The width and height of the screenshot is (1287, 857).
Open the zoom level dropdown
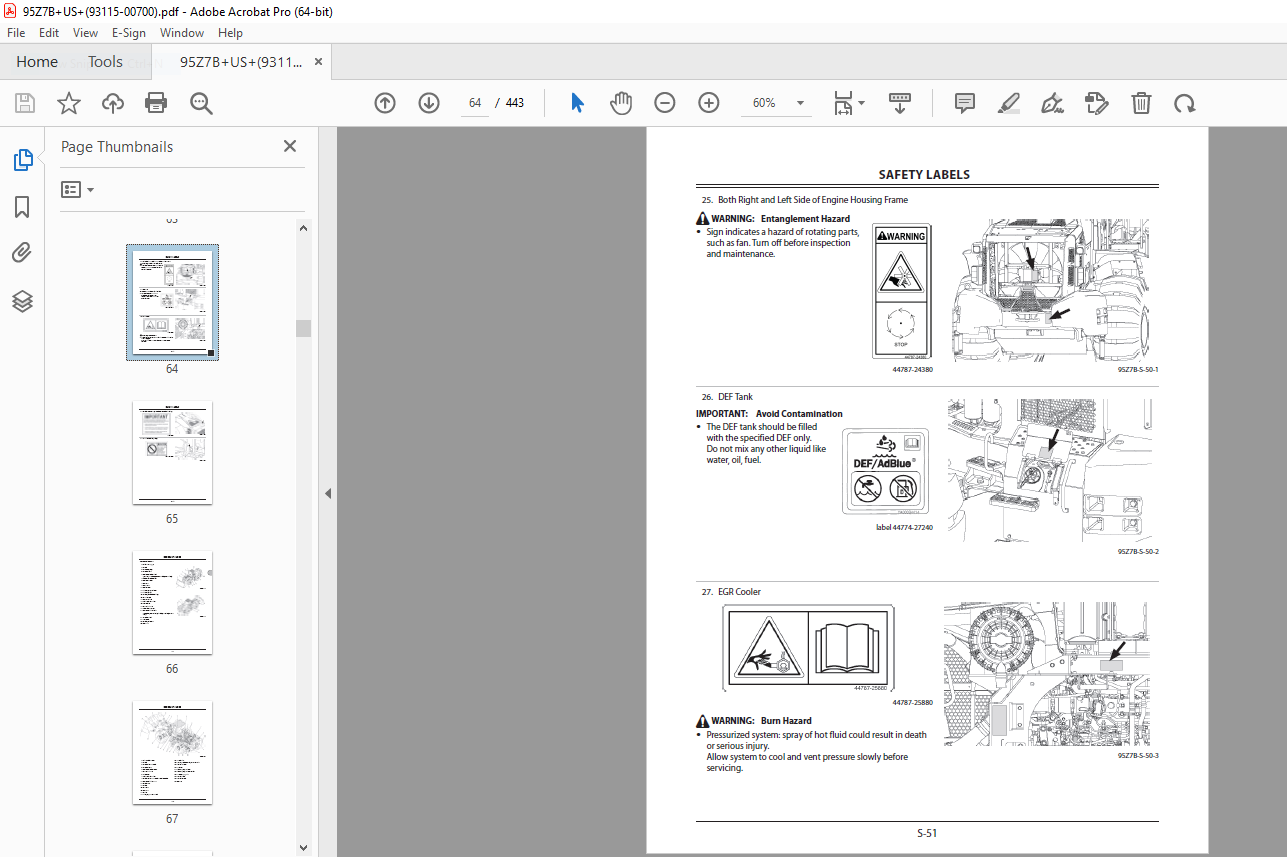800,103
